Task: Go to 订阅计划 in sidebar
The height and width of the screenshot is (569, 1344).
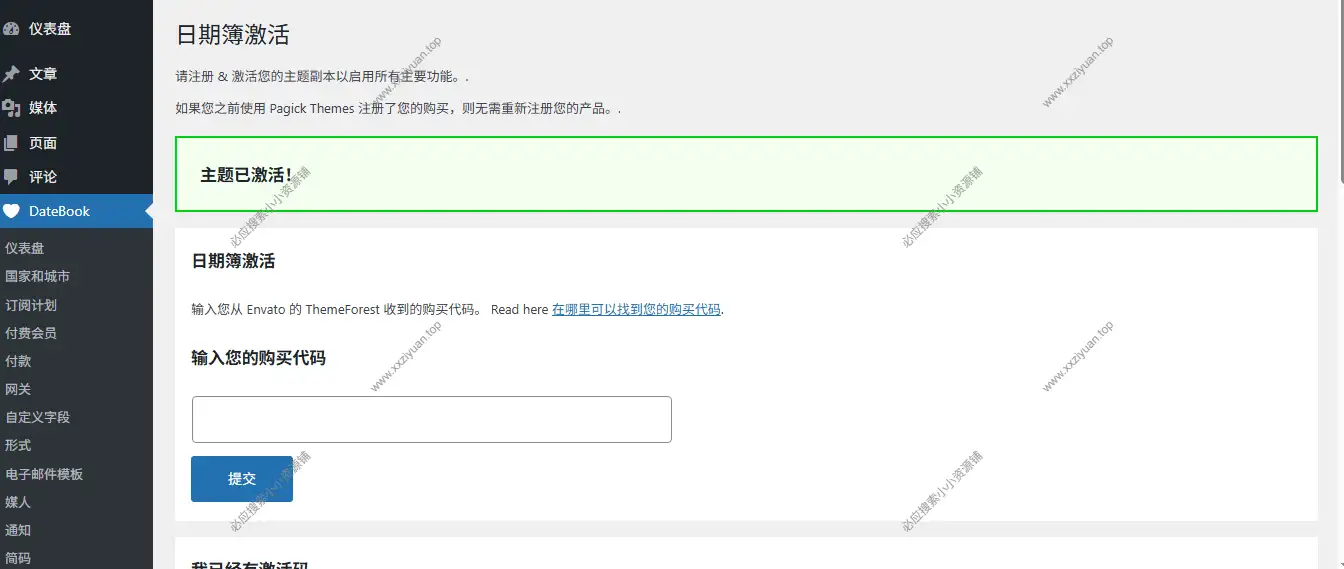Action: [31, 305]
